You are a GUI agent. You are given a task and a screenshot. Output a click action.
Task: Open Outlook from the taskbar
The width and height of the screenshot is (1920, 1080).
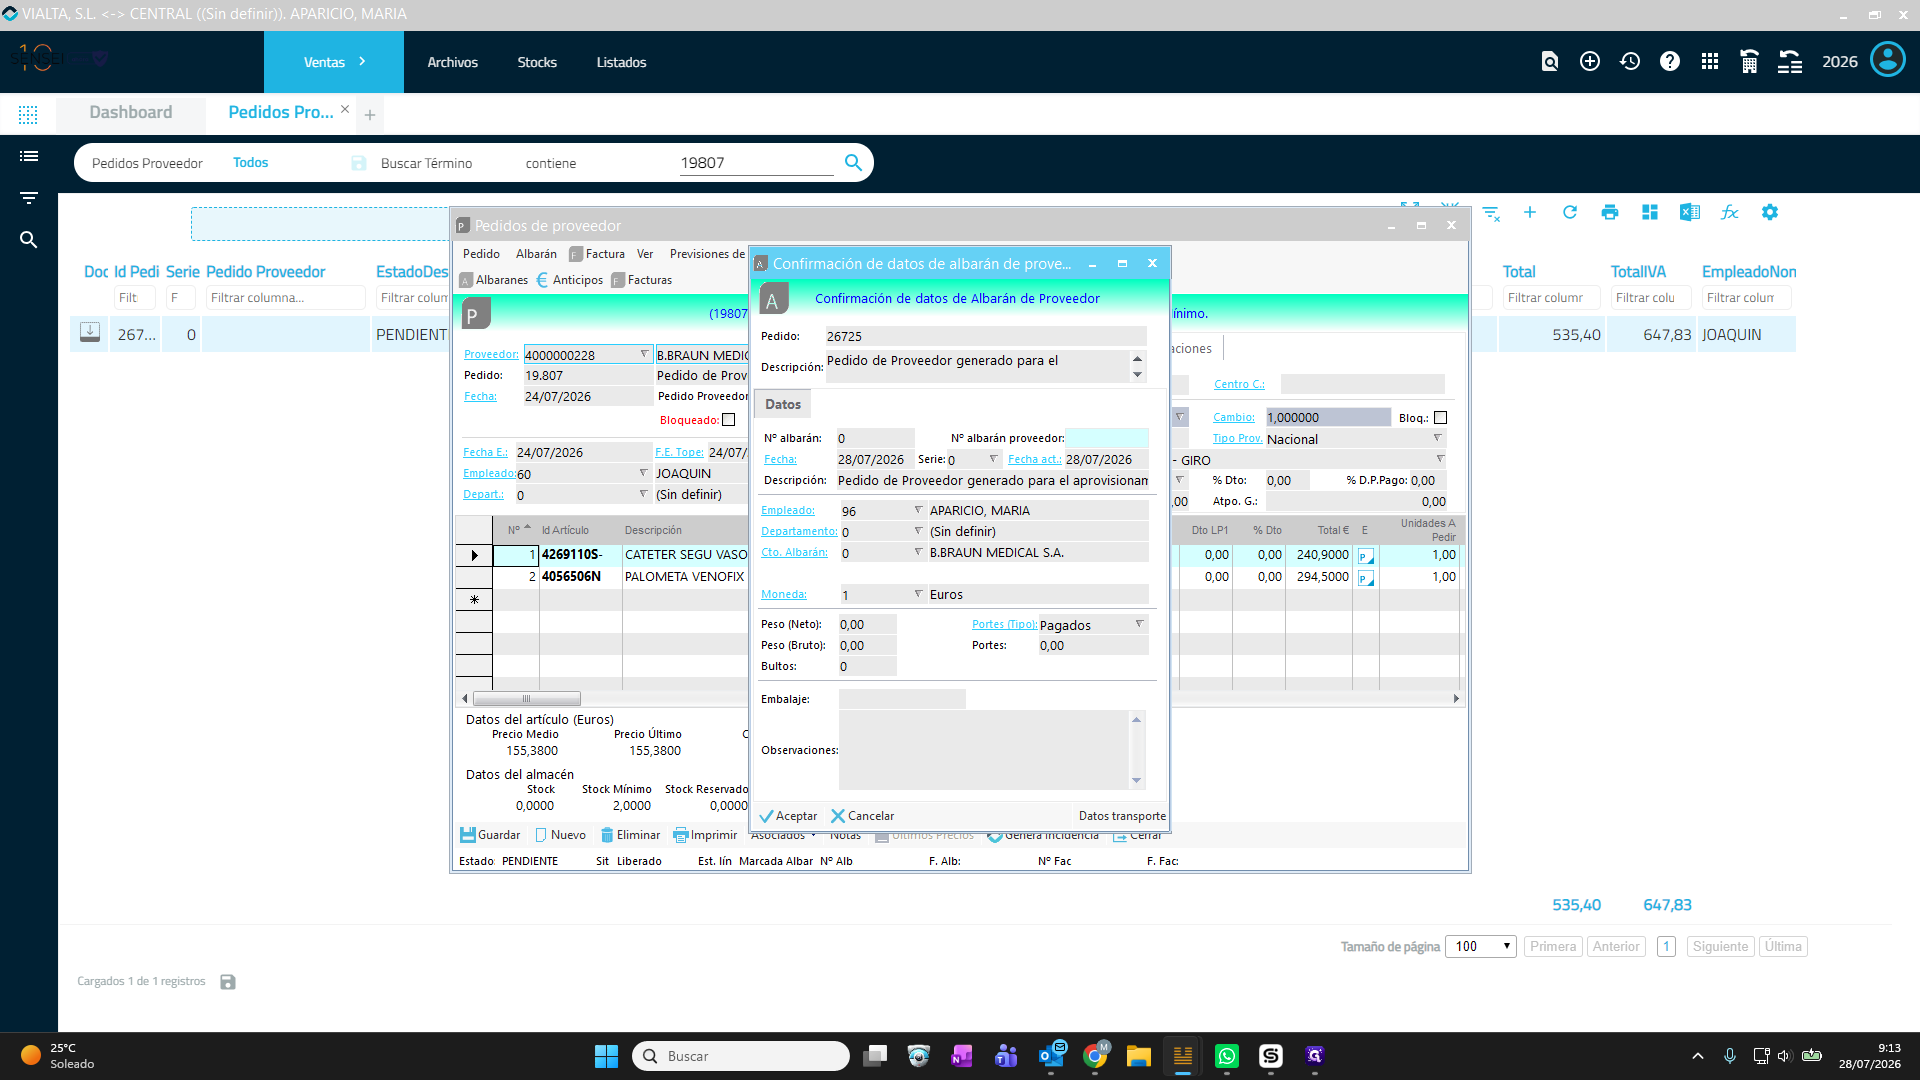[1051, 1056]
